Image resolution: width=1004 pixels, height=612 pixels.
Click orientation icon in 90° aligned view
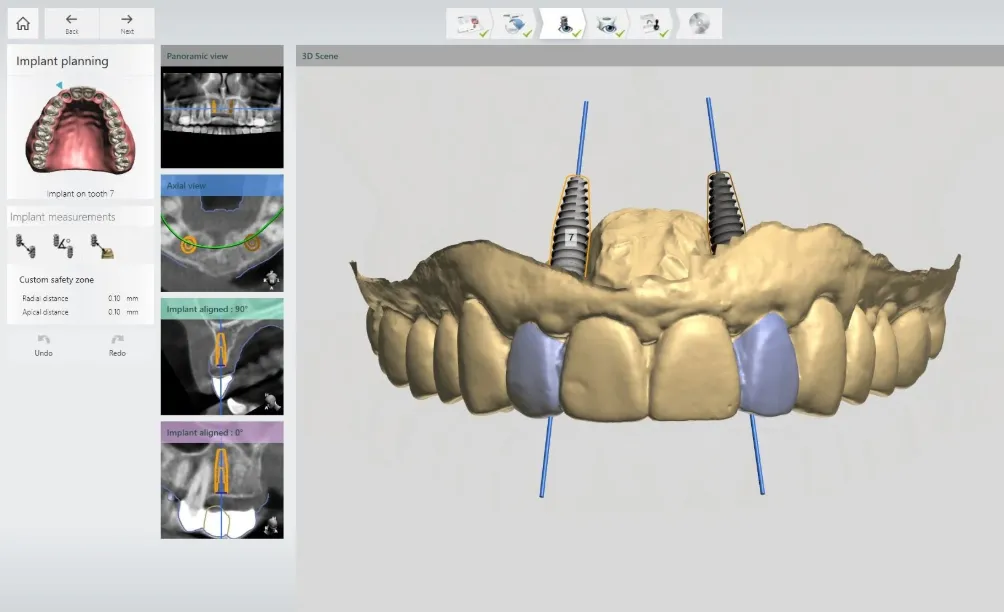[x=271, y=402]
